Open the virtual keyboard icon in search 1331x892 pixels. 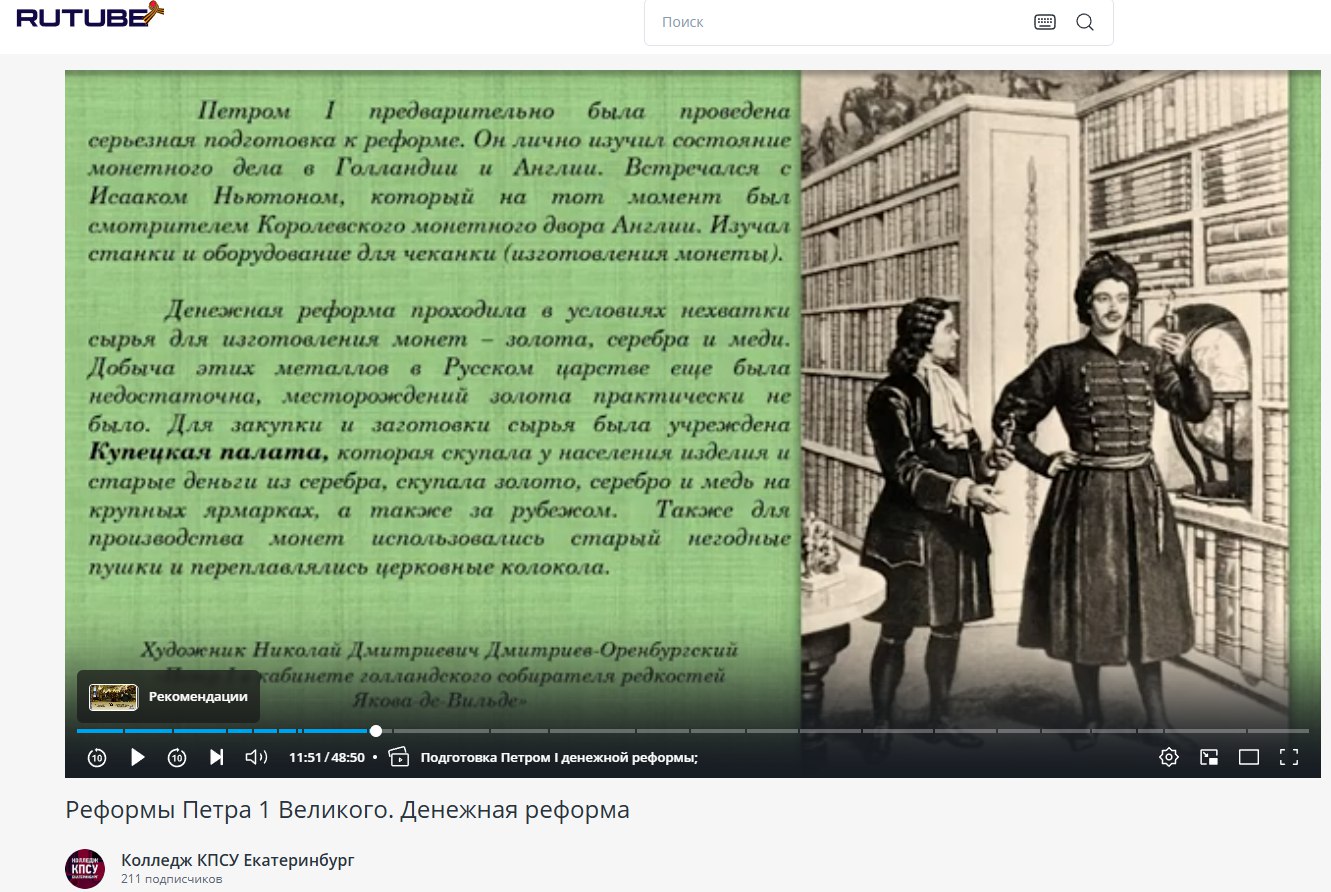pos(1045,22)
